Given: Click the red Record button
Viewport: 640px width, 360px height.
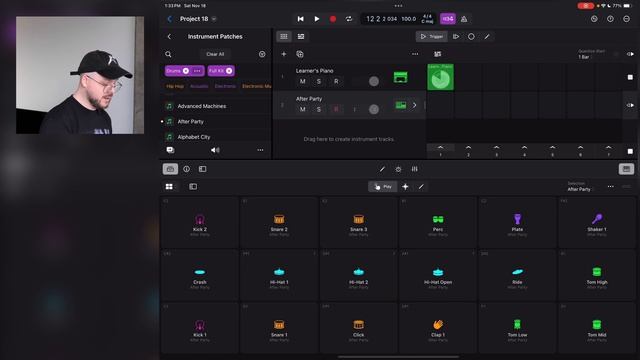Looking at the screenshot, I should point(333,19).
